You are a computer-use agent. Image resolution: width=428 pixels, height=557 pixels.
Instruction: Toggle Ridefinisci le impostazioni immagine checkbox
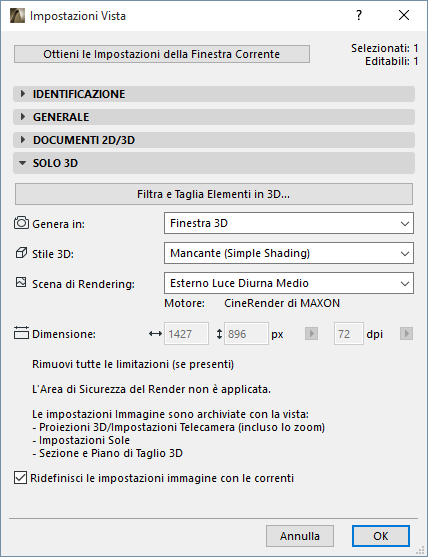click(20, 478)
